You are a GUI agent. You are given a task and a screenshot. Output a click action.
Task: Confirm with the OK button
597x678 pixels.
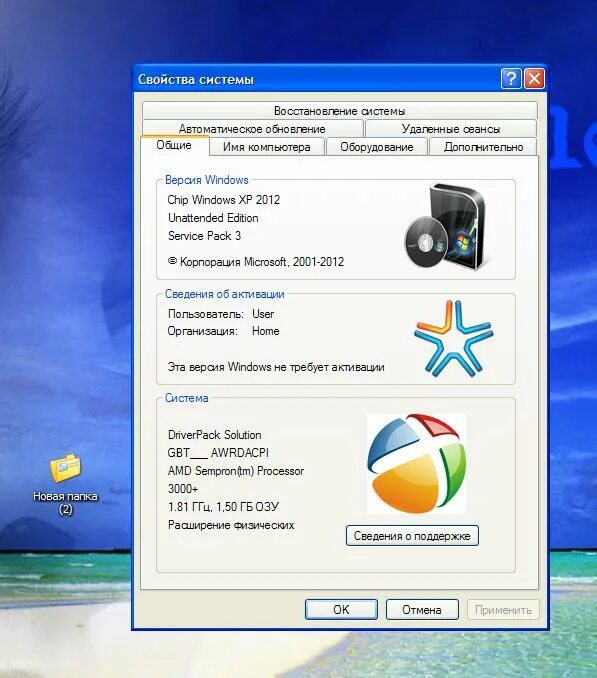(341, 610)
